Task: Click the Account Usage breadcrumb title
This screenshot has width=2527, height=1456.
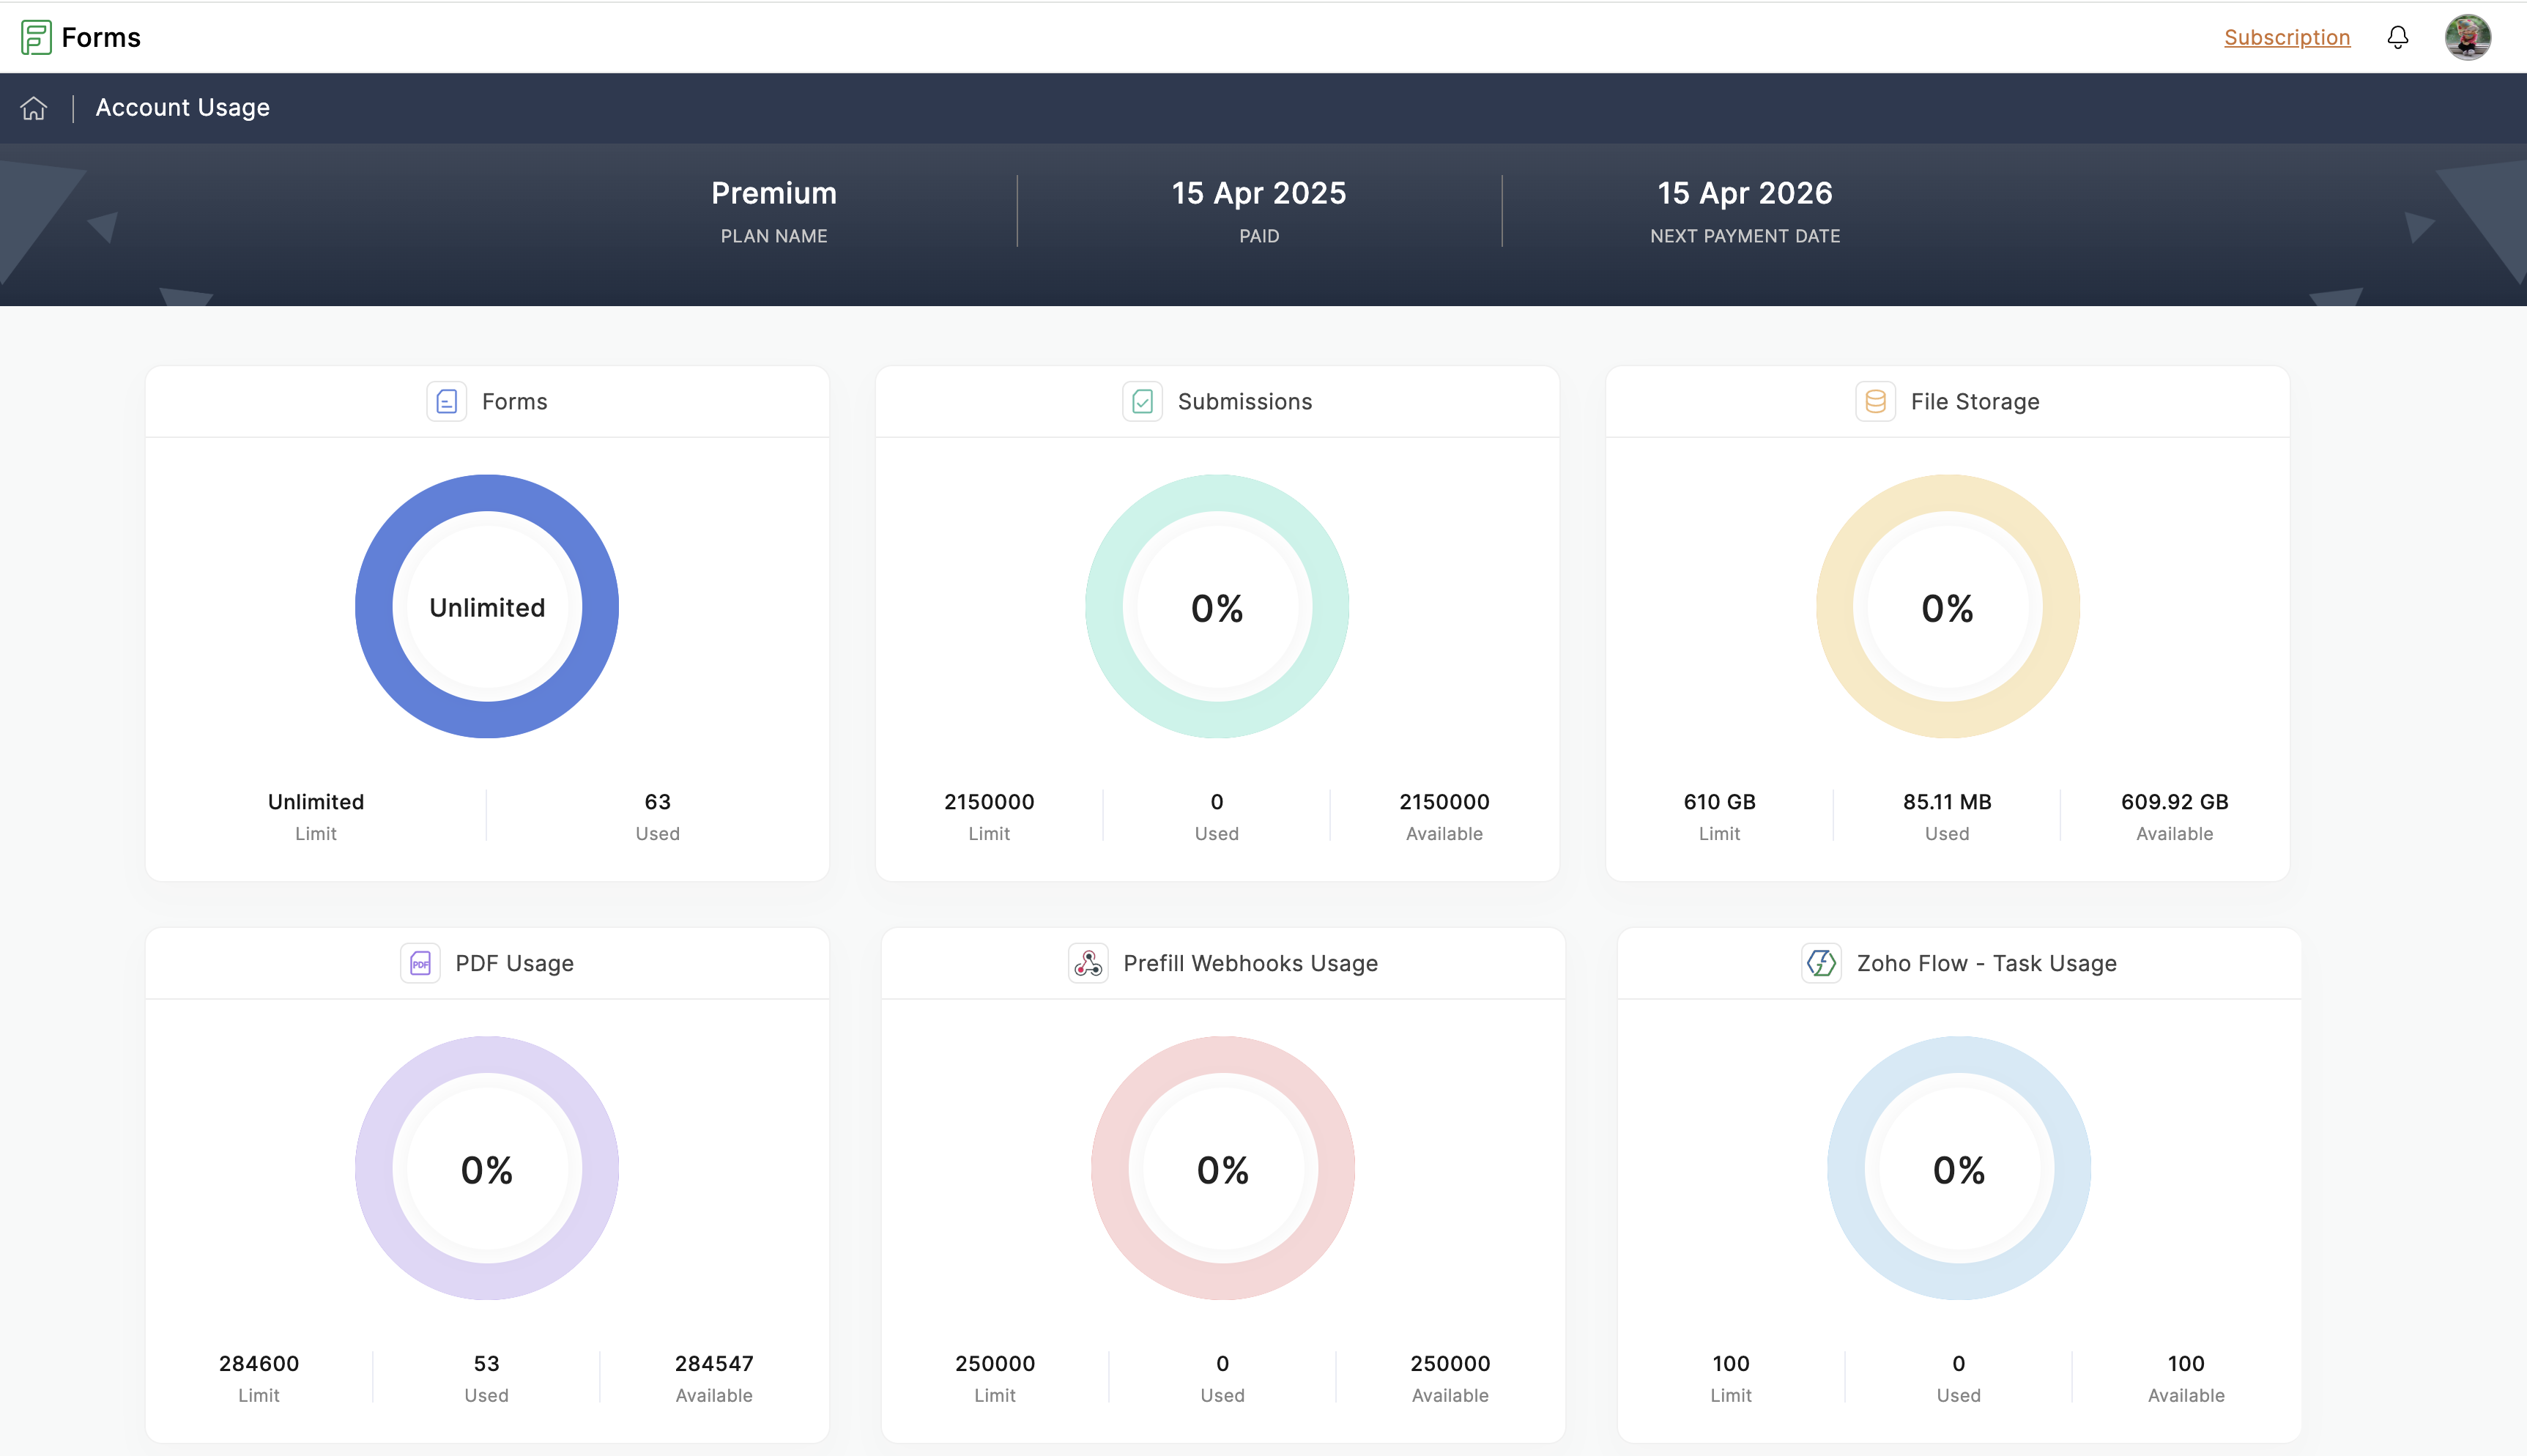Action: click(x=182, y=107)
